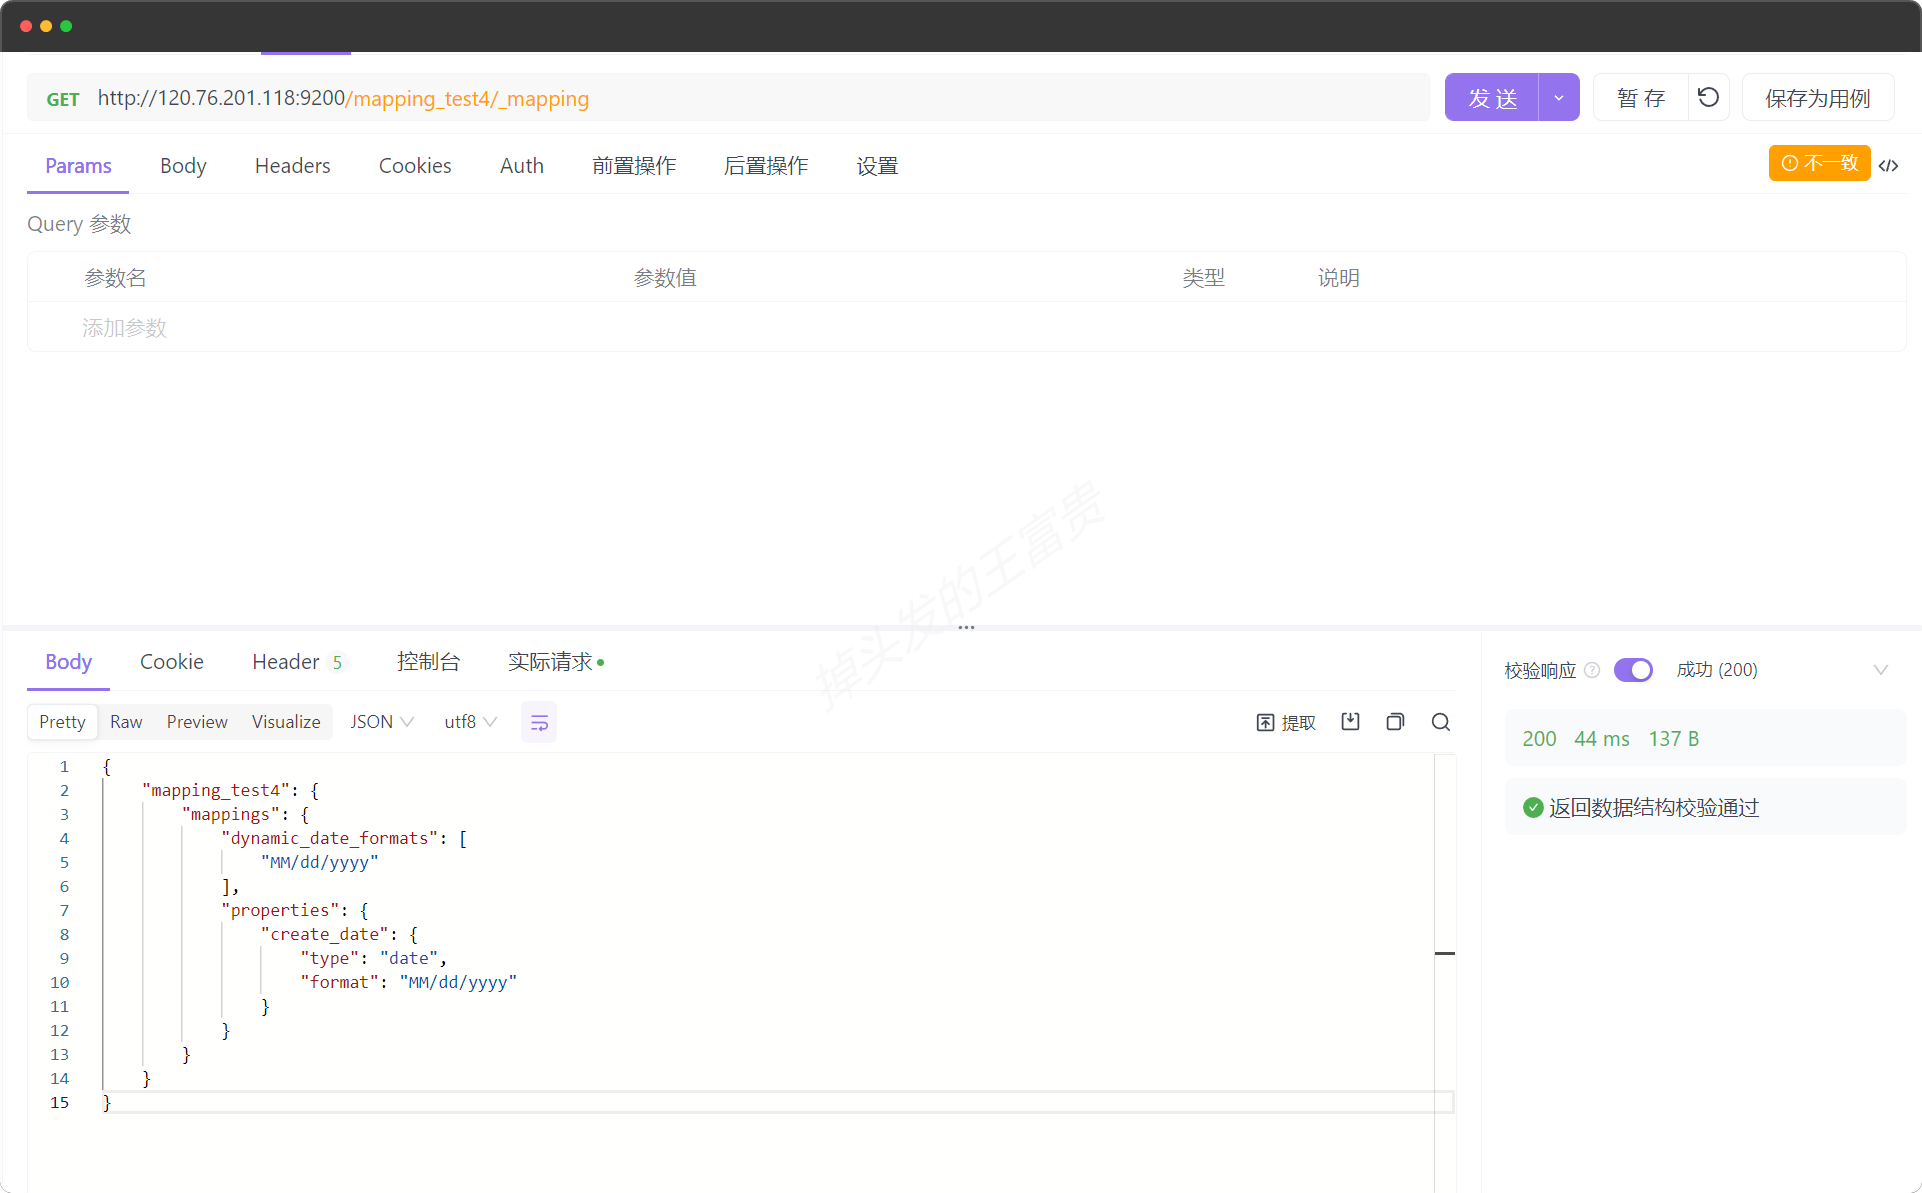Click the 保存为用例 button
This screenshot has height=1193, width=1922.
pos(1818,97)
